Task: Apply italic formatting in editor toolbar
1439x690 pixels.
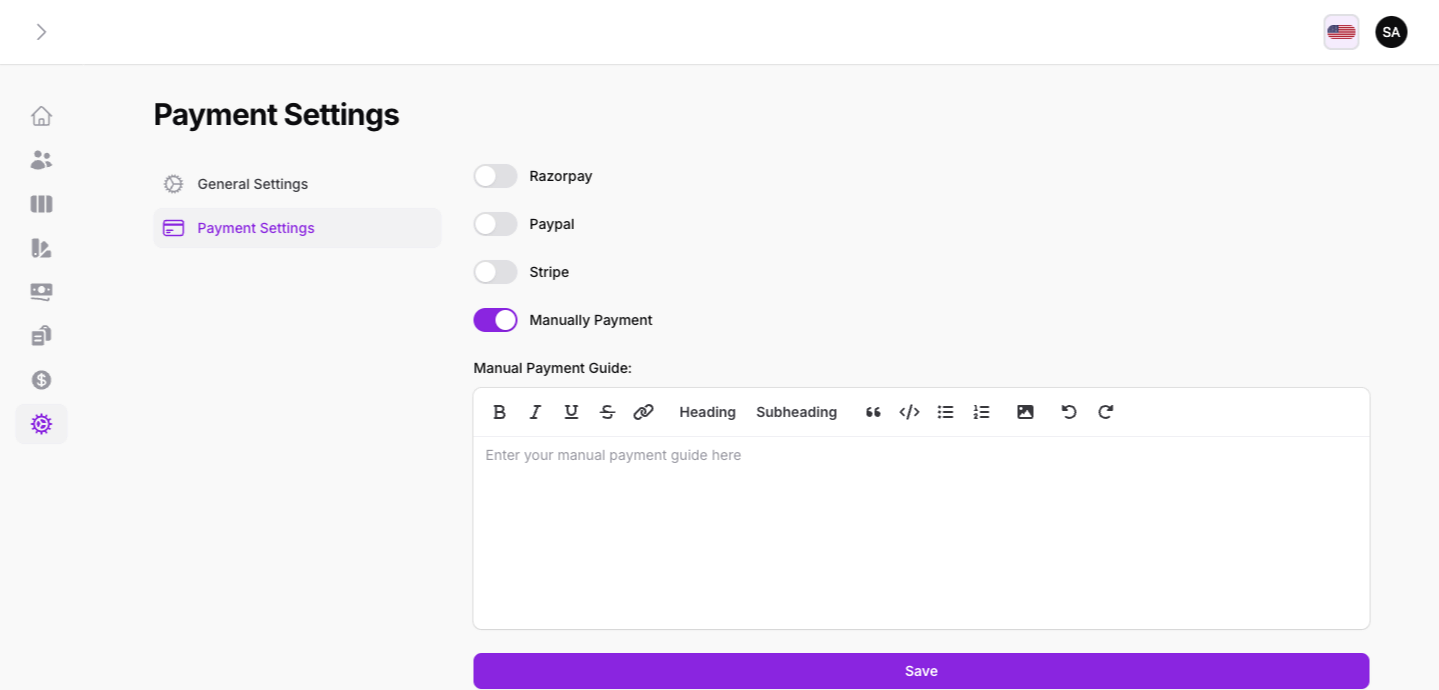Action: (535, 412)
